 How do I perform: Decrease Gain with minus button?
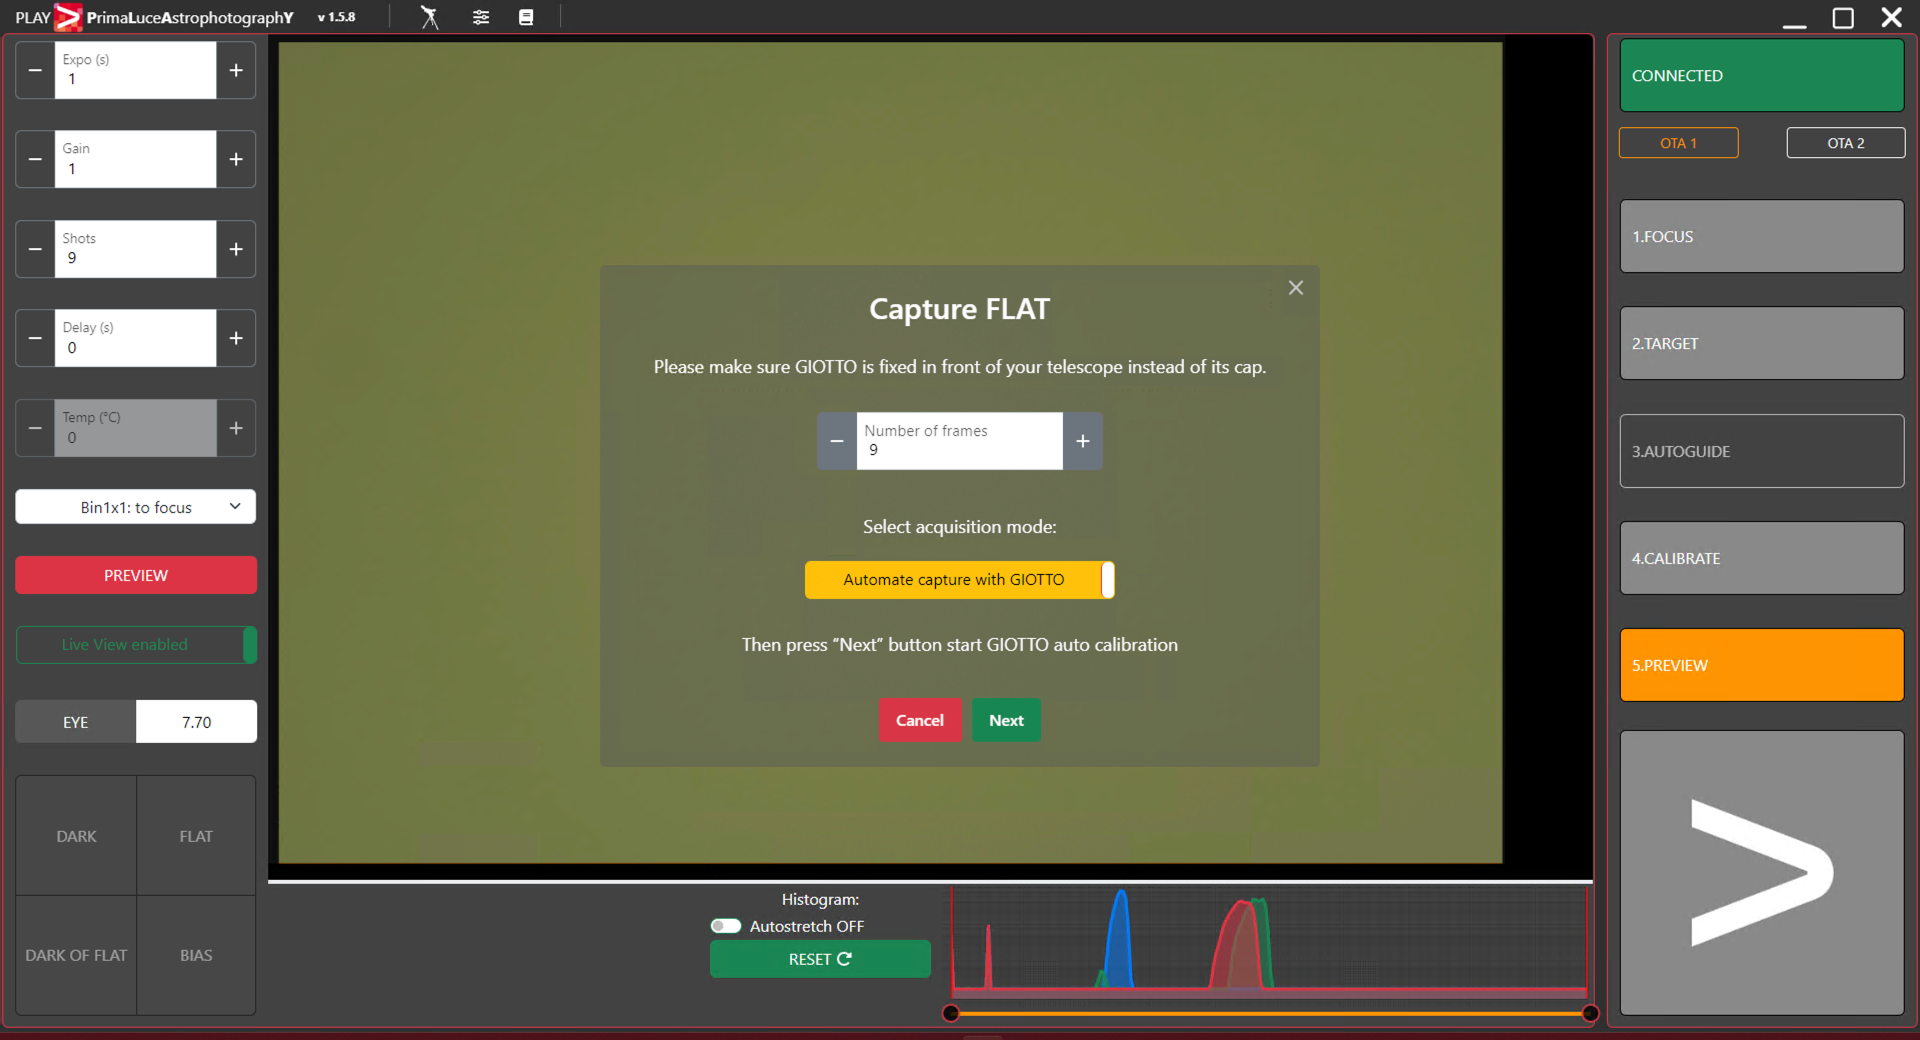(x=35, y=159)
